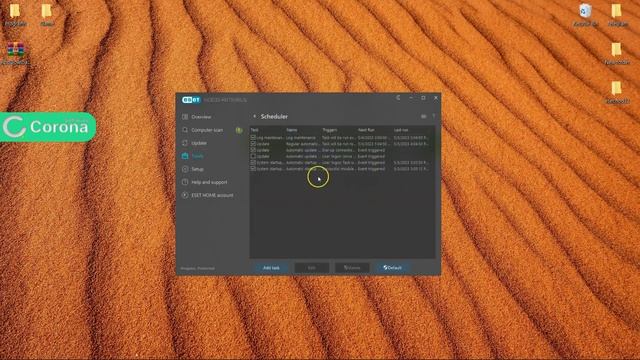Click the Scheduler page title
Image resolution: width=640 pixels, height=360 pixels.
pyautogui.click(x=274, y=116)
